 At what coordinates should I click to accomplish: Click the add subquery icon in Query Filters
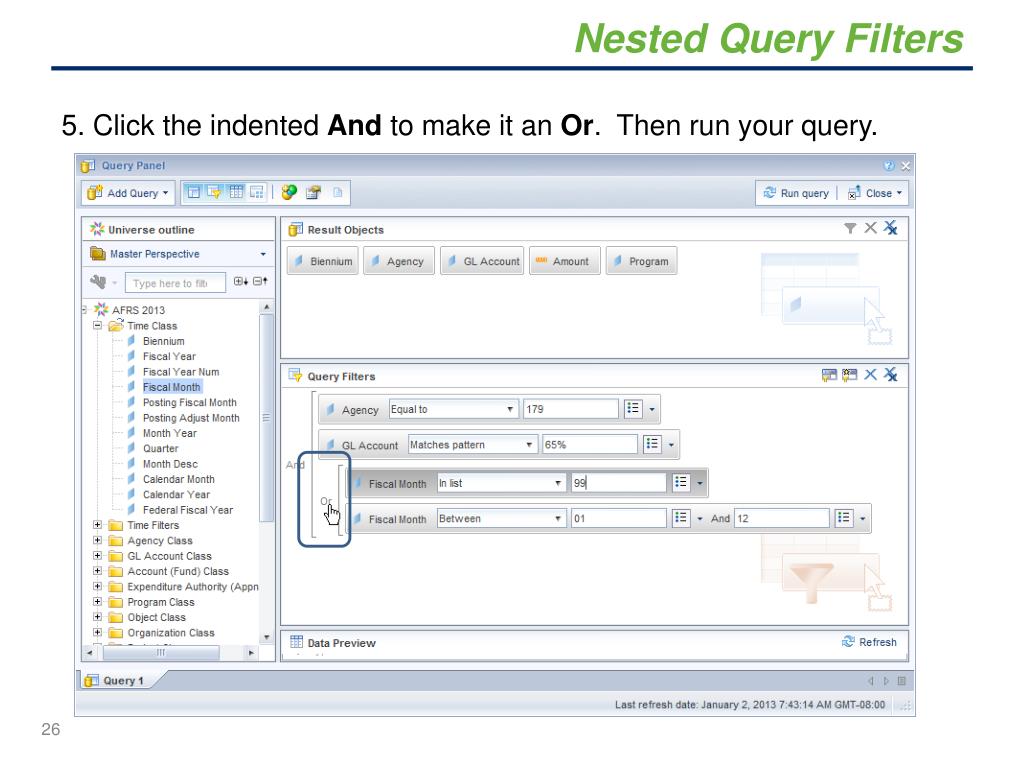click(x=829, y=375)
